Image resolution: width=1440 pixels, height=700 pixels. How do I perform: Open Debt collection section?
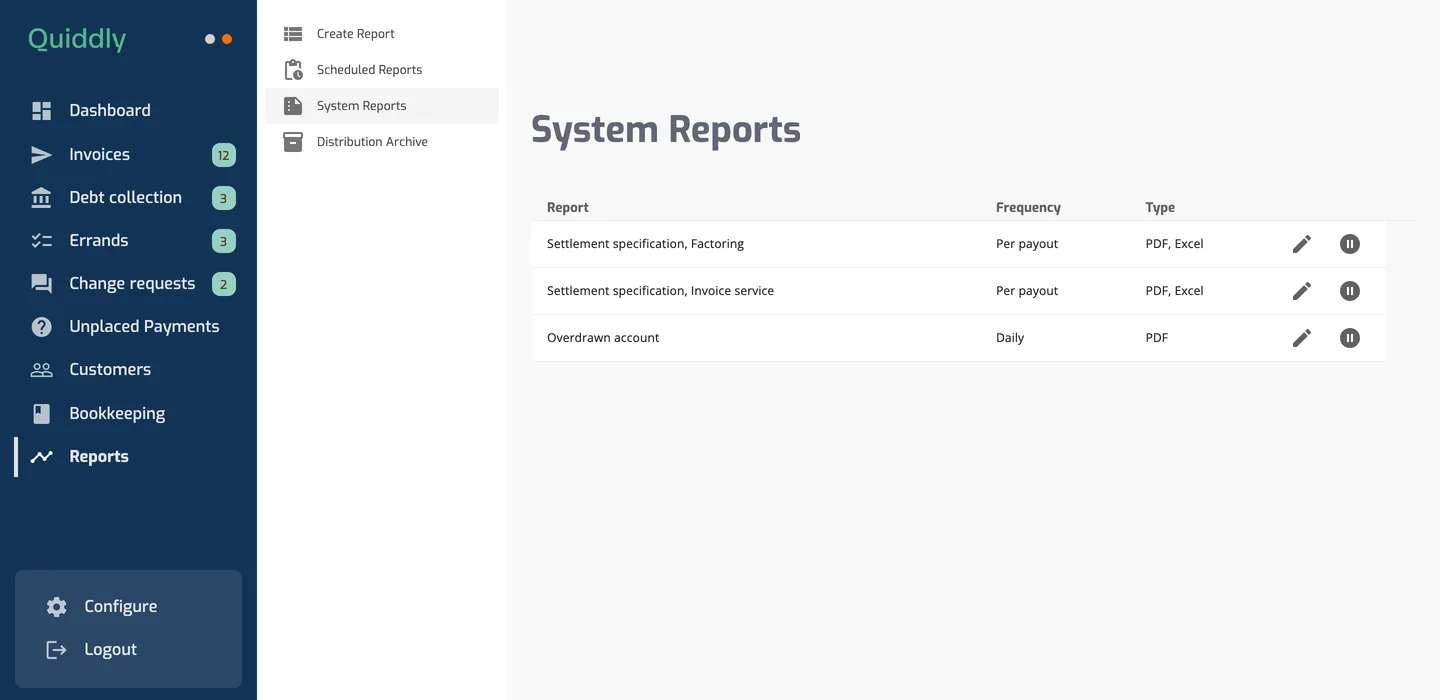click(x=128, y=198)
